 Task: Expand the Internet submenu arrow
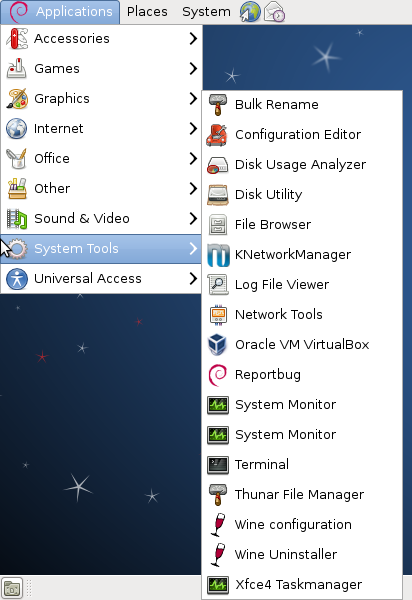click(x=193, y=129)
